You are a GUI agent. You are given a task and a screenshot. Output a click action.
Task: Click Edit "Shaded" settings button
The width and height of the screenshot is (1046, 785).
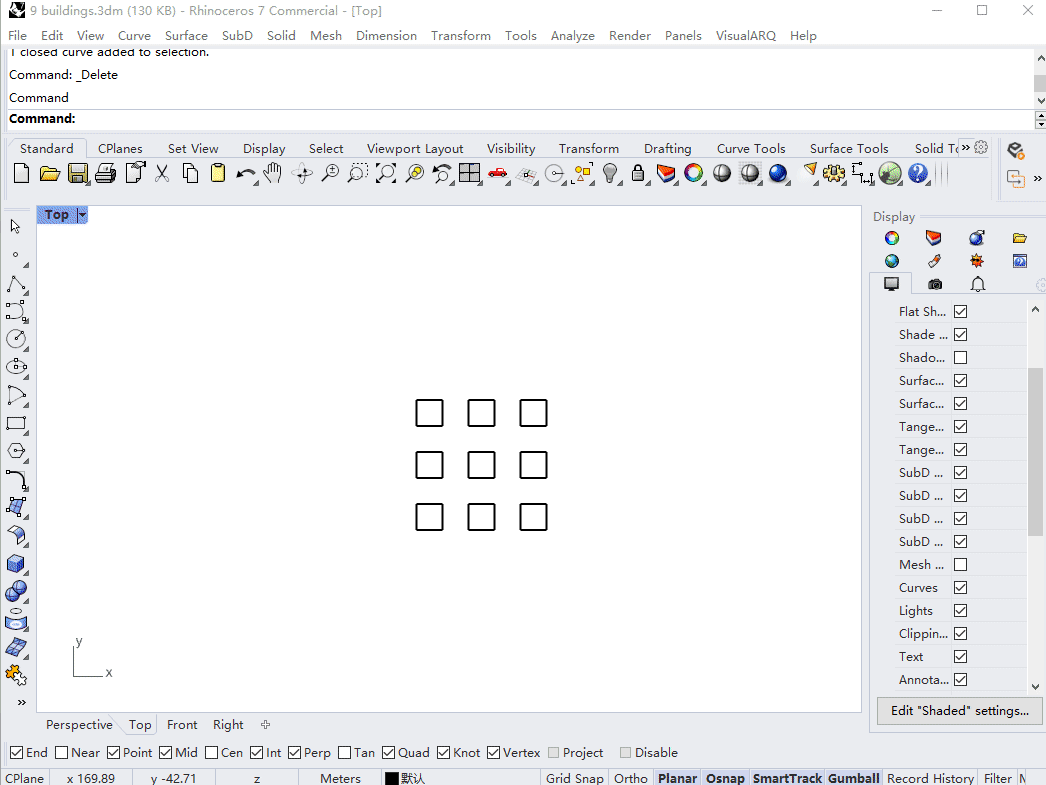(959, 711)
